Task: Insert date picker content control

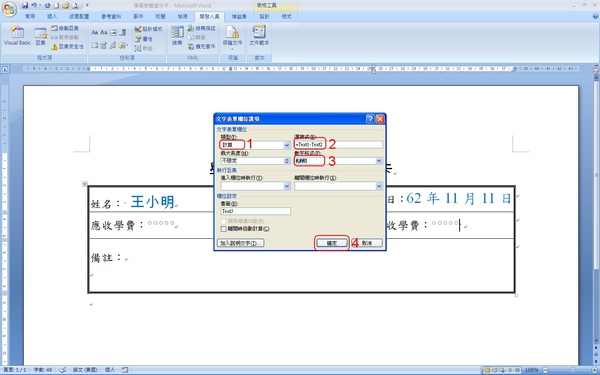Action: coord(103,46)
